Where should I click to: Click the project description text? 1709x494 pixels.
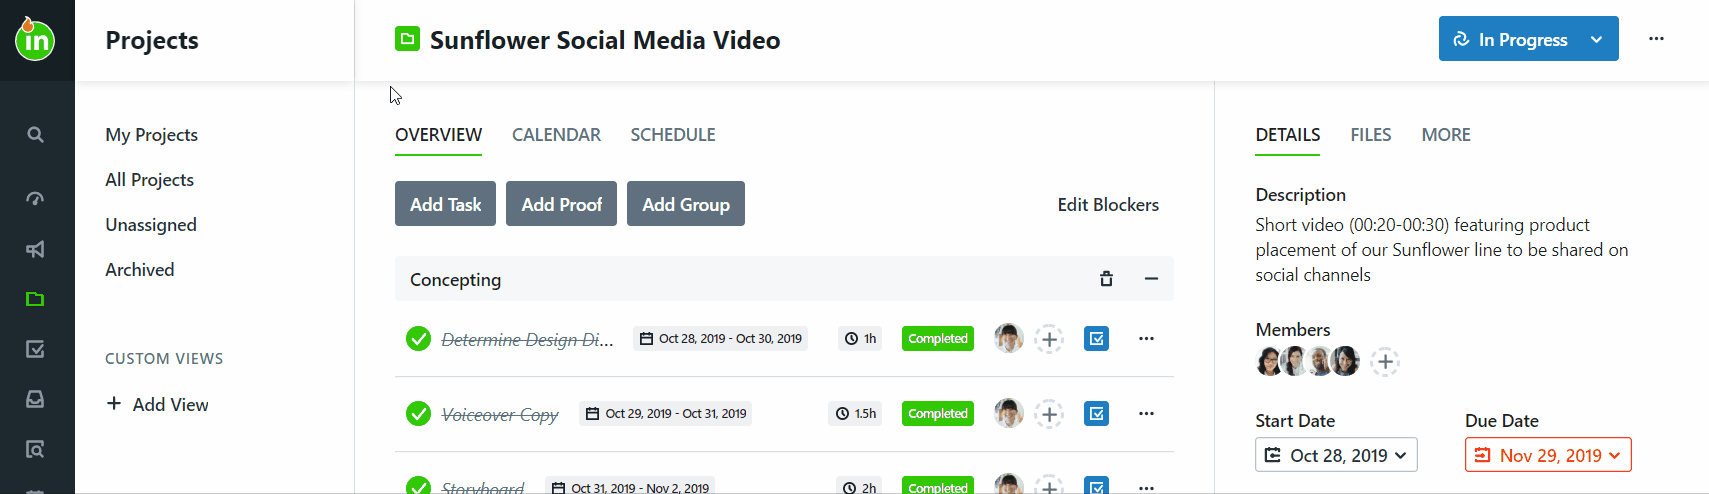1441,250
